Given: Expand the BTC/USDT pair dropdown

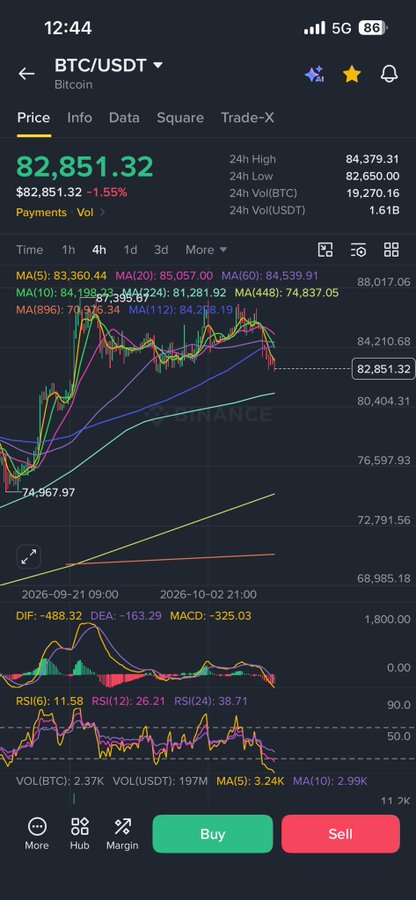Looking at the screenshot, I should tap(158, 65).
